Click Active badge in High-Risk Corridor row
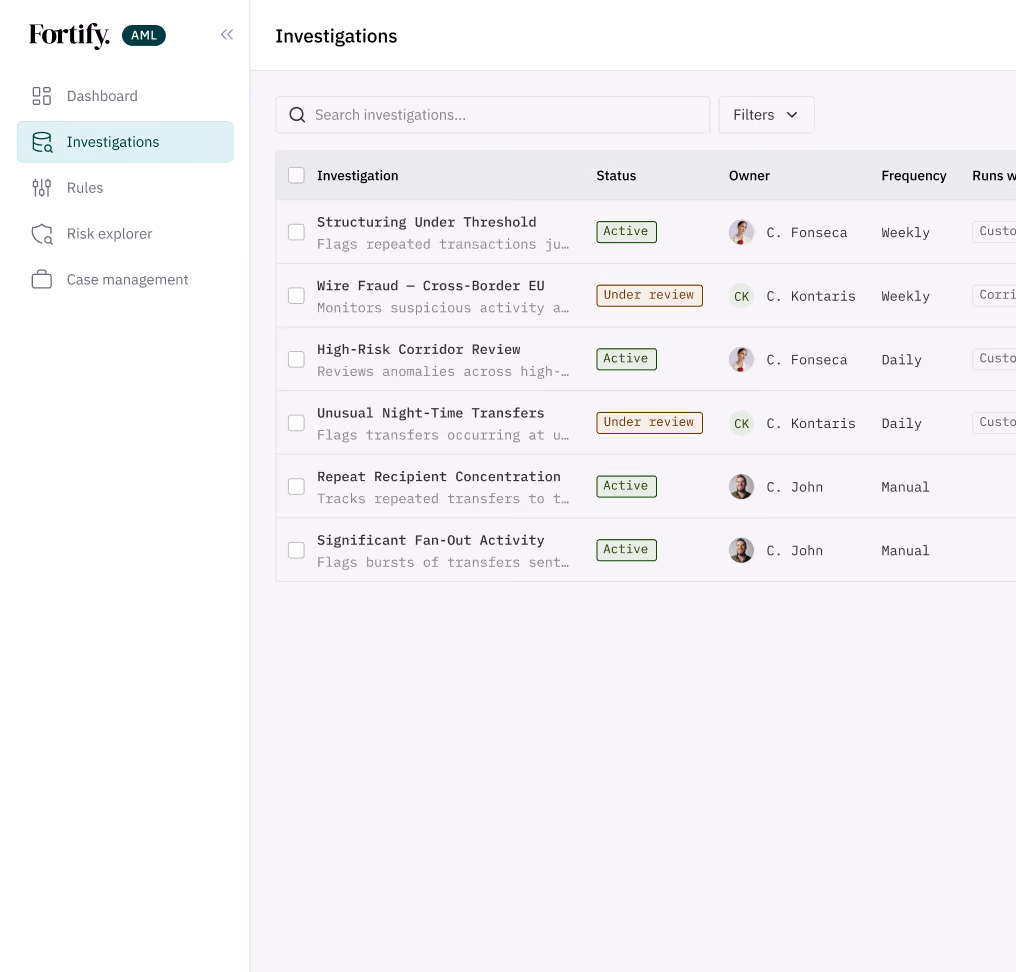Screen dimensions: 1016x972 point(626,359)
